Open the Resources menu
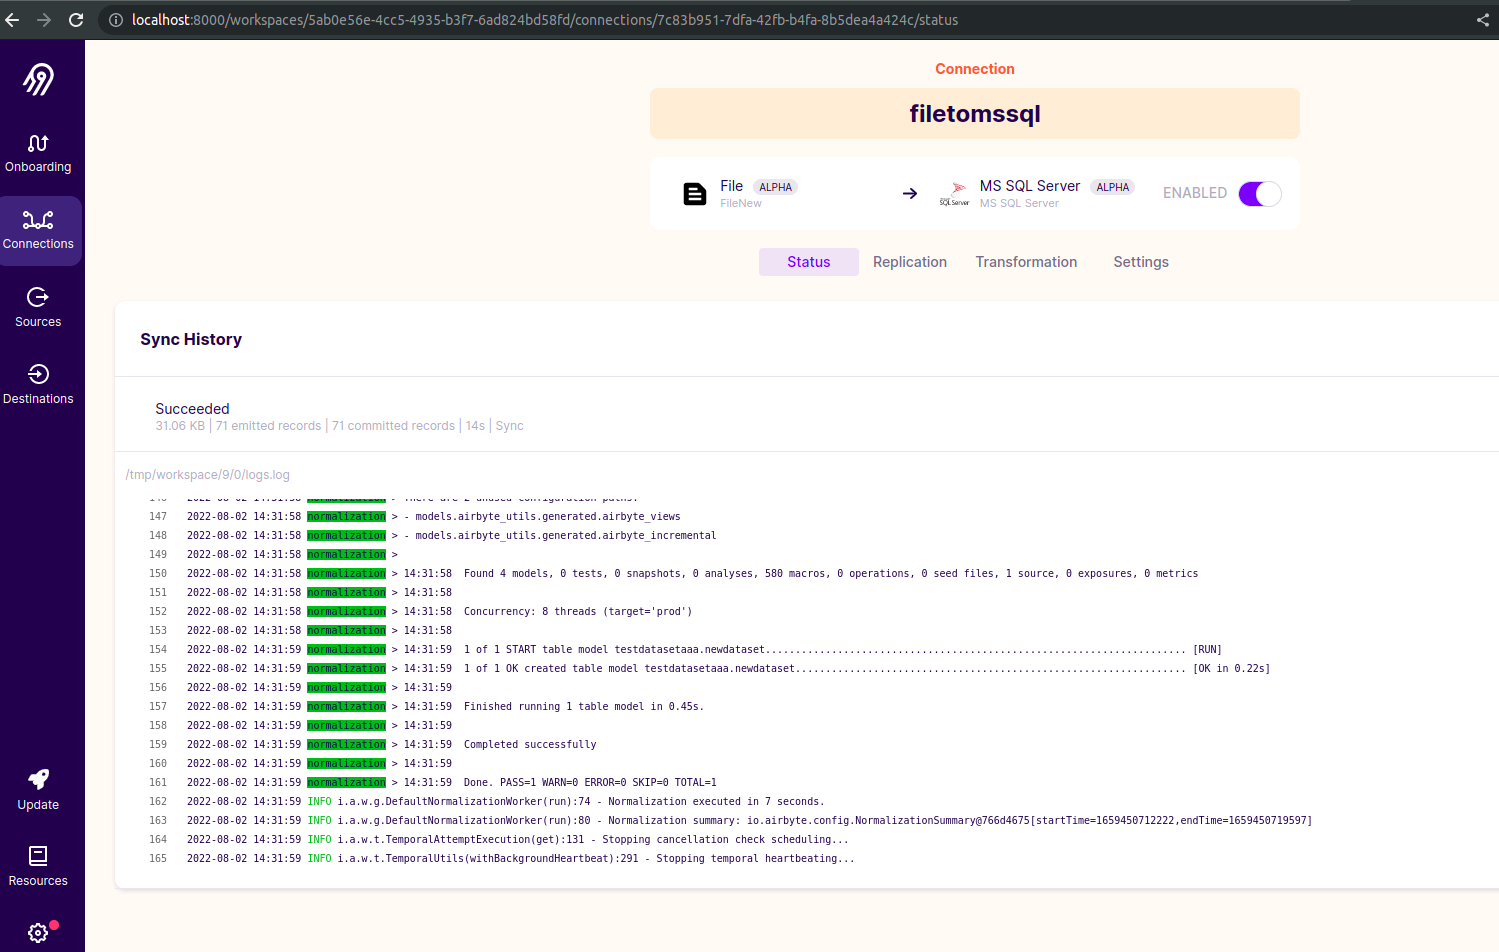Image resolution: width=1499 pixels, height=952 pixels. pos(38,866)
